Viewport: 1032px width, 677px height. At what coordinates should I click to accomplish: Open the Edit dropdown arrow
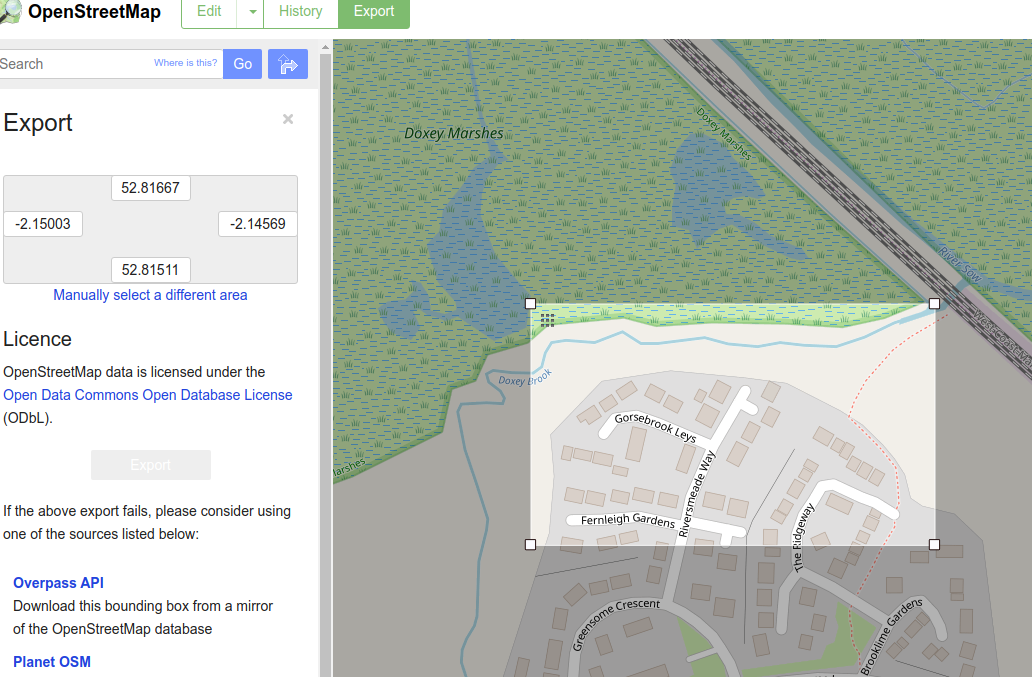(252, 13)
